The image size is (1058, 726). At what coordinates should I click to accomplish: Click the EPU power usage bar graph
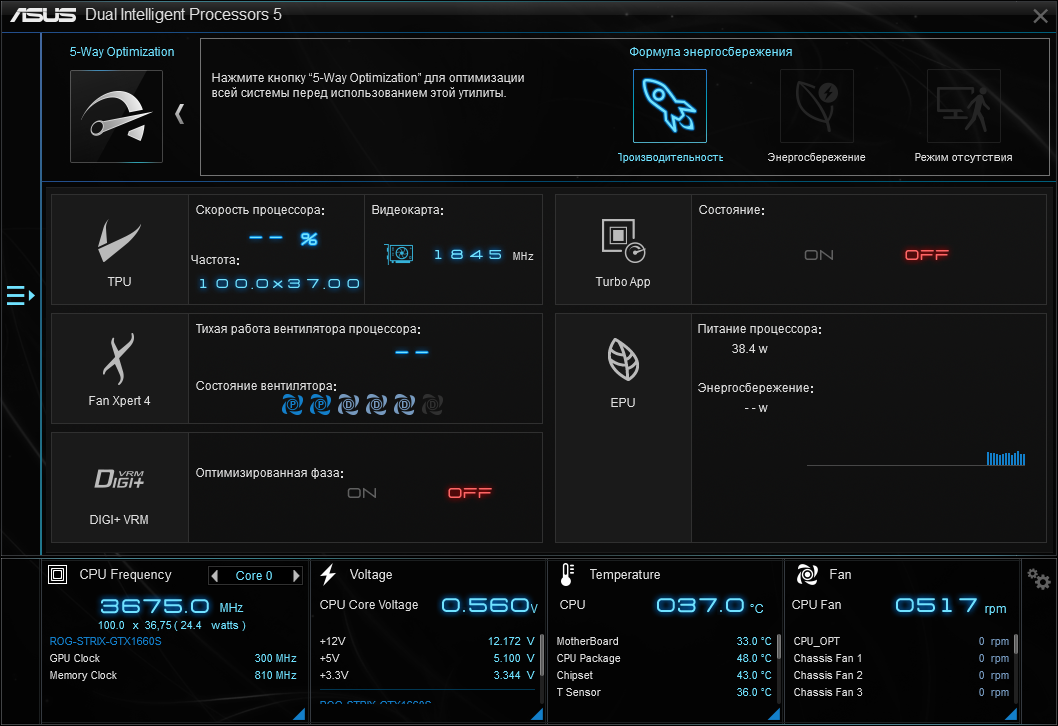pos(1005,459)
